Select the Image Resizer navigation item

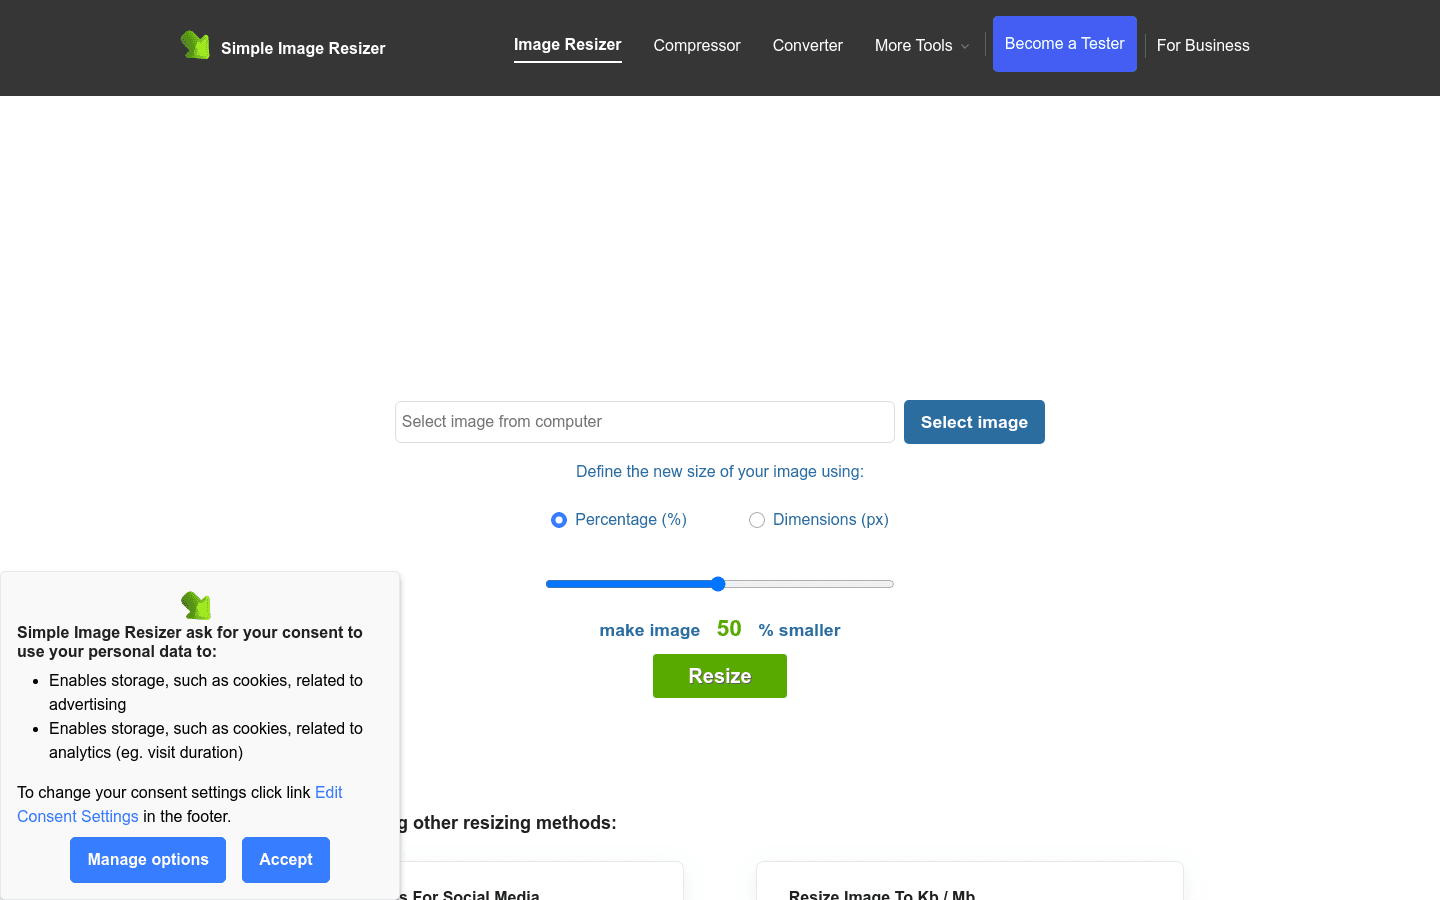567,44
